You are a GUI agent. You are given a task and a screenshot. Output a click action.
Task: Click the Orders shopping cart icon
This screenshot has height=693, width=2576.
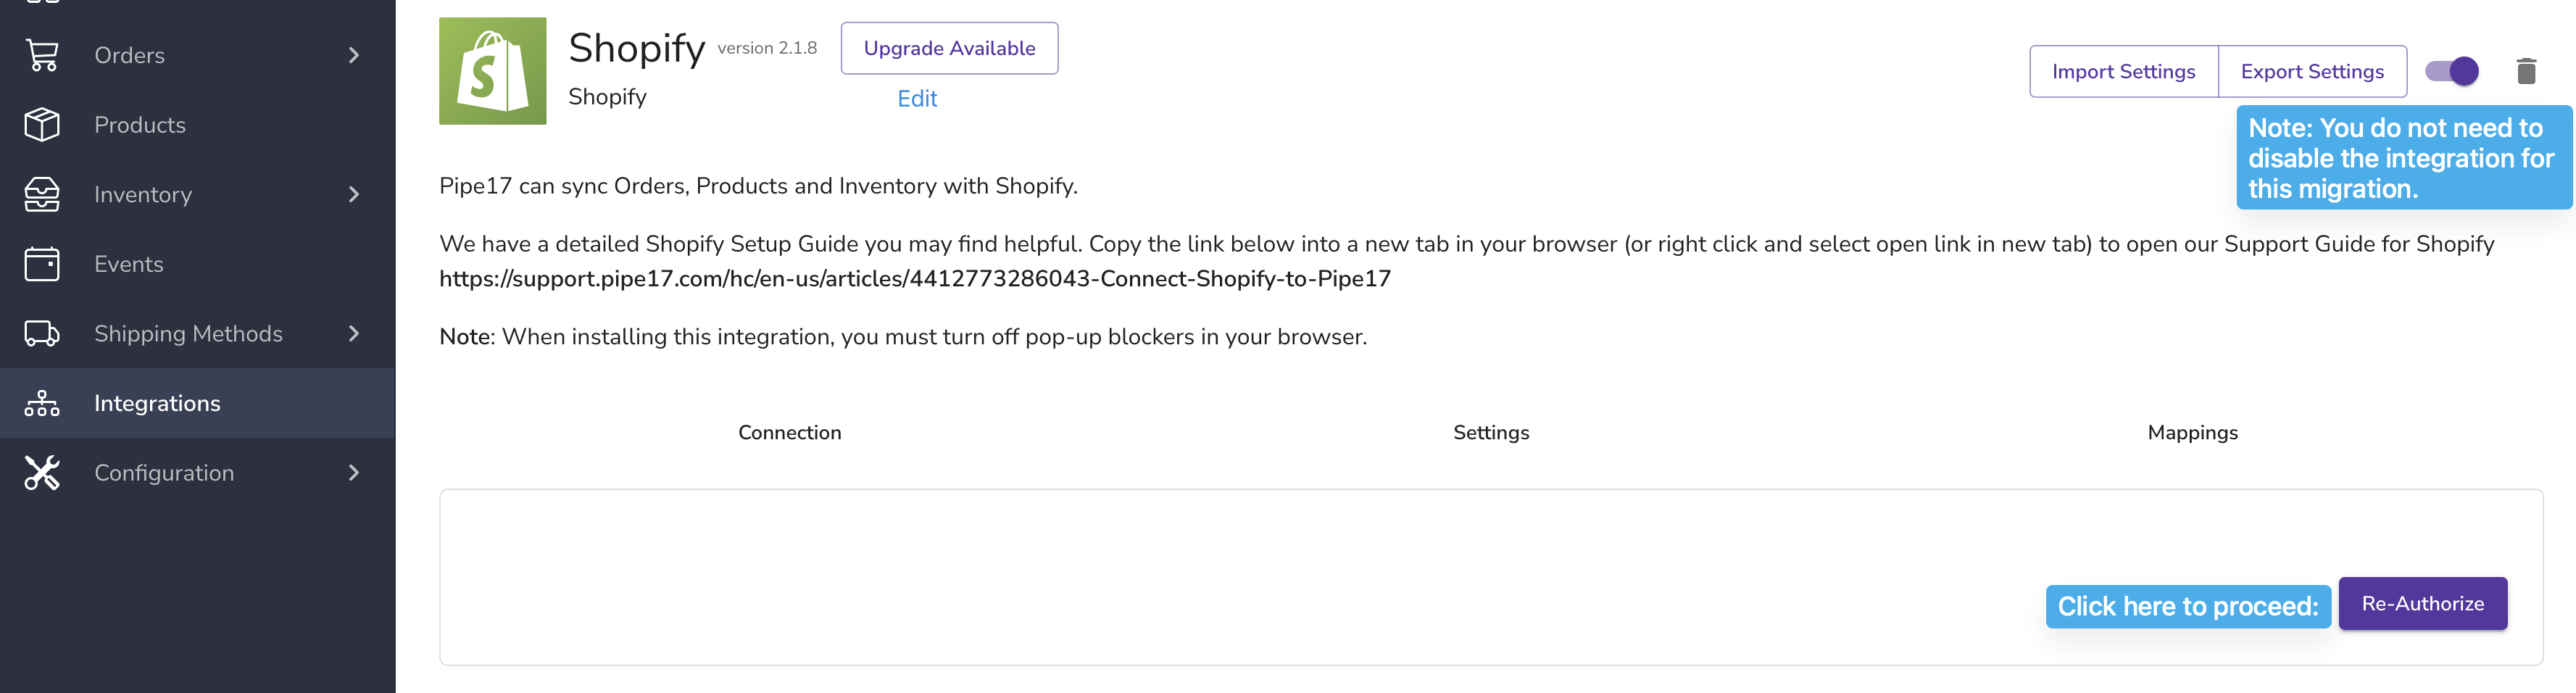pos(42,55)
